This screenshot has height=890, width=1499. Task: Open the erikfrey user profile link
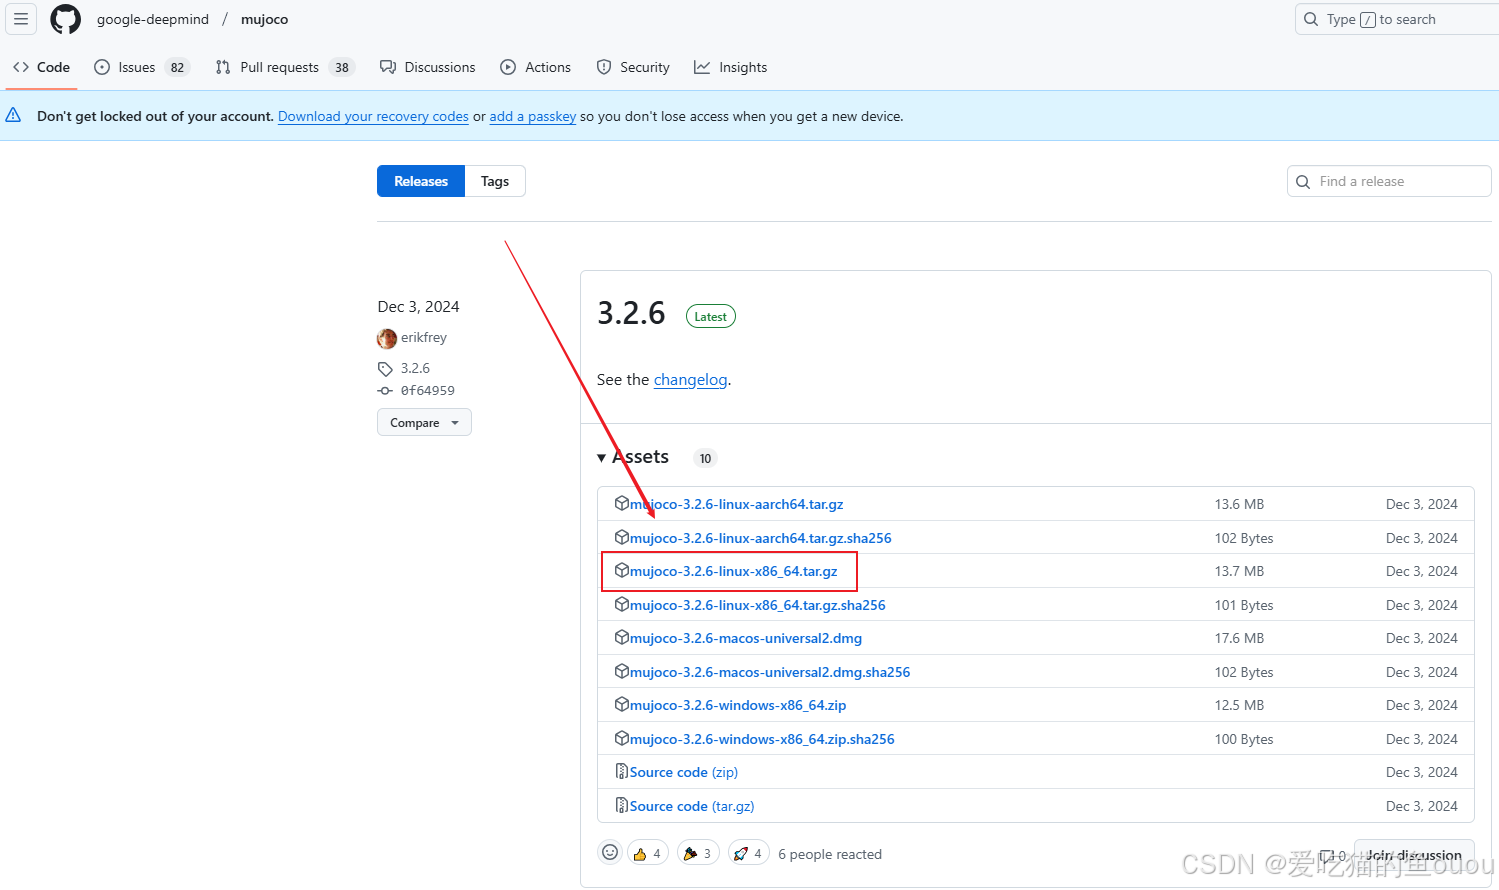(x=424, y=338)
